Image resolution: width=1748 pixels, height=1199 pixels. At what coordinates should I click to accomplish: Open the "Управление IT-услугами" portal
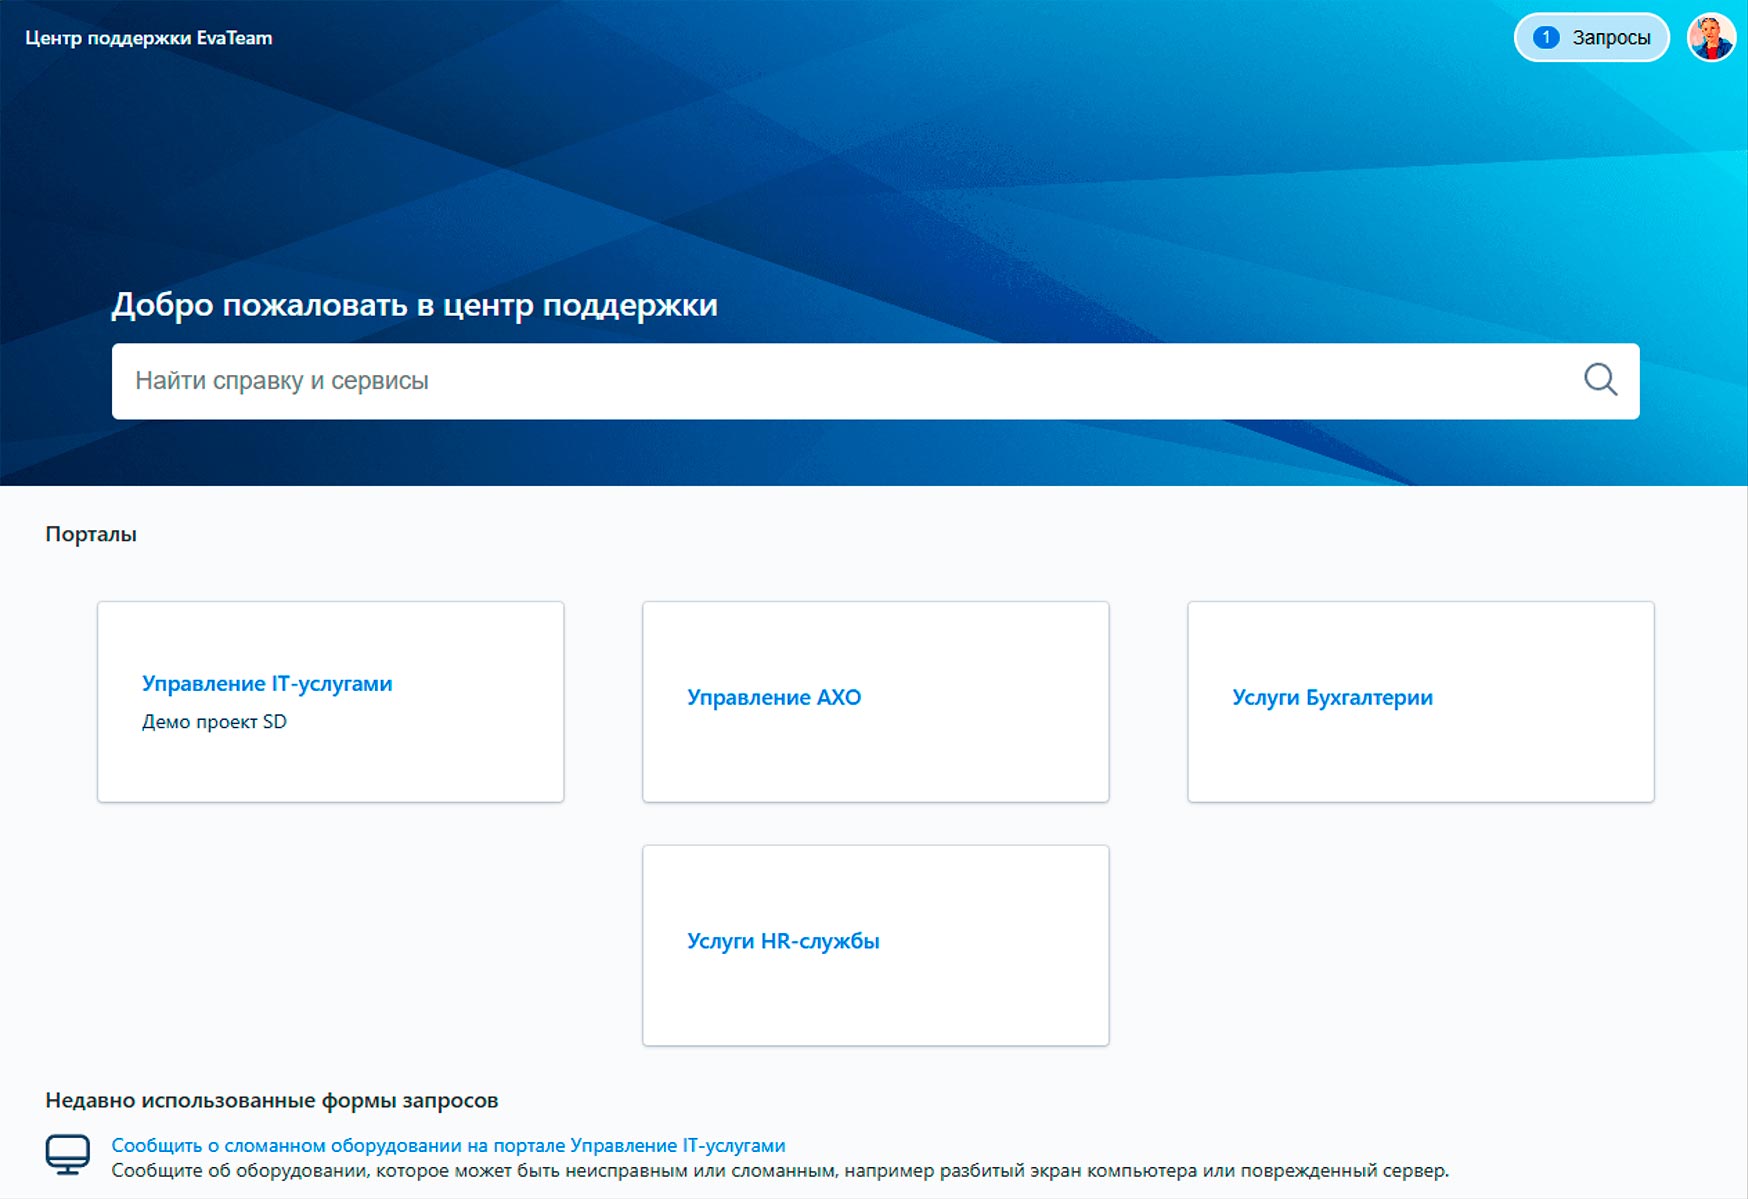coord(268,684)
